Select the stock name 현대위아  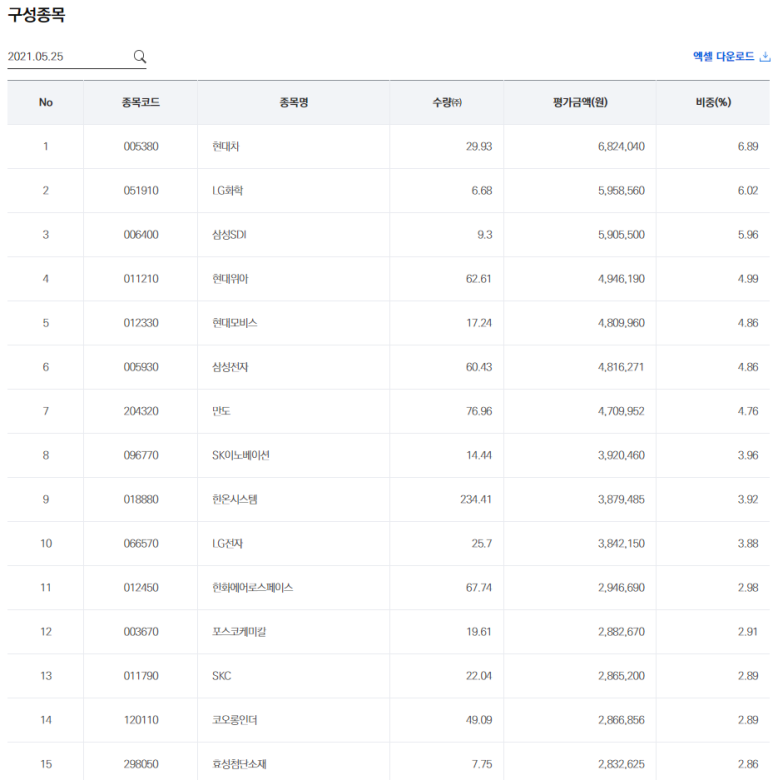click(230, 279)
